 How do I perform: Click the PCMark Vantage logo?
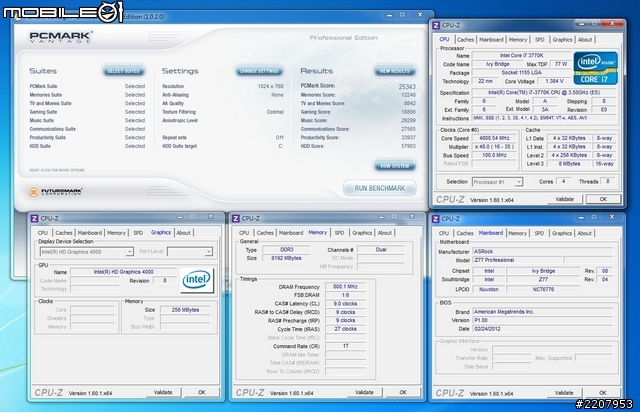[61, 37]
